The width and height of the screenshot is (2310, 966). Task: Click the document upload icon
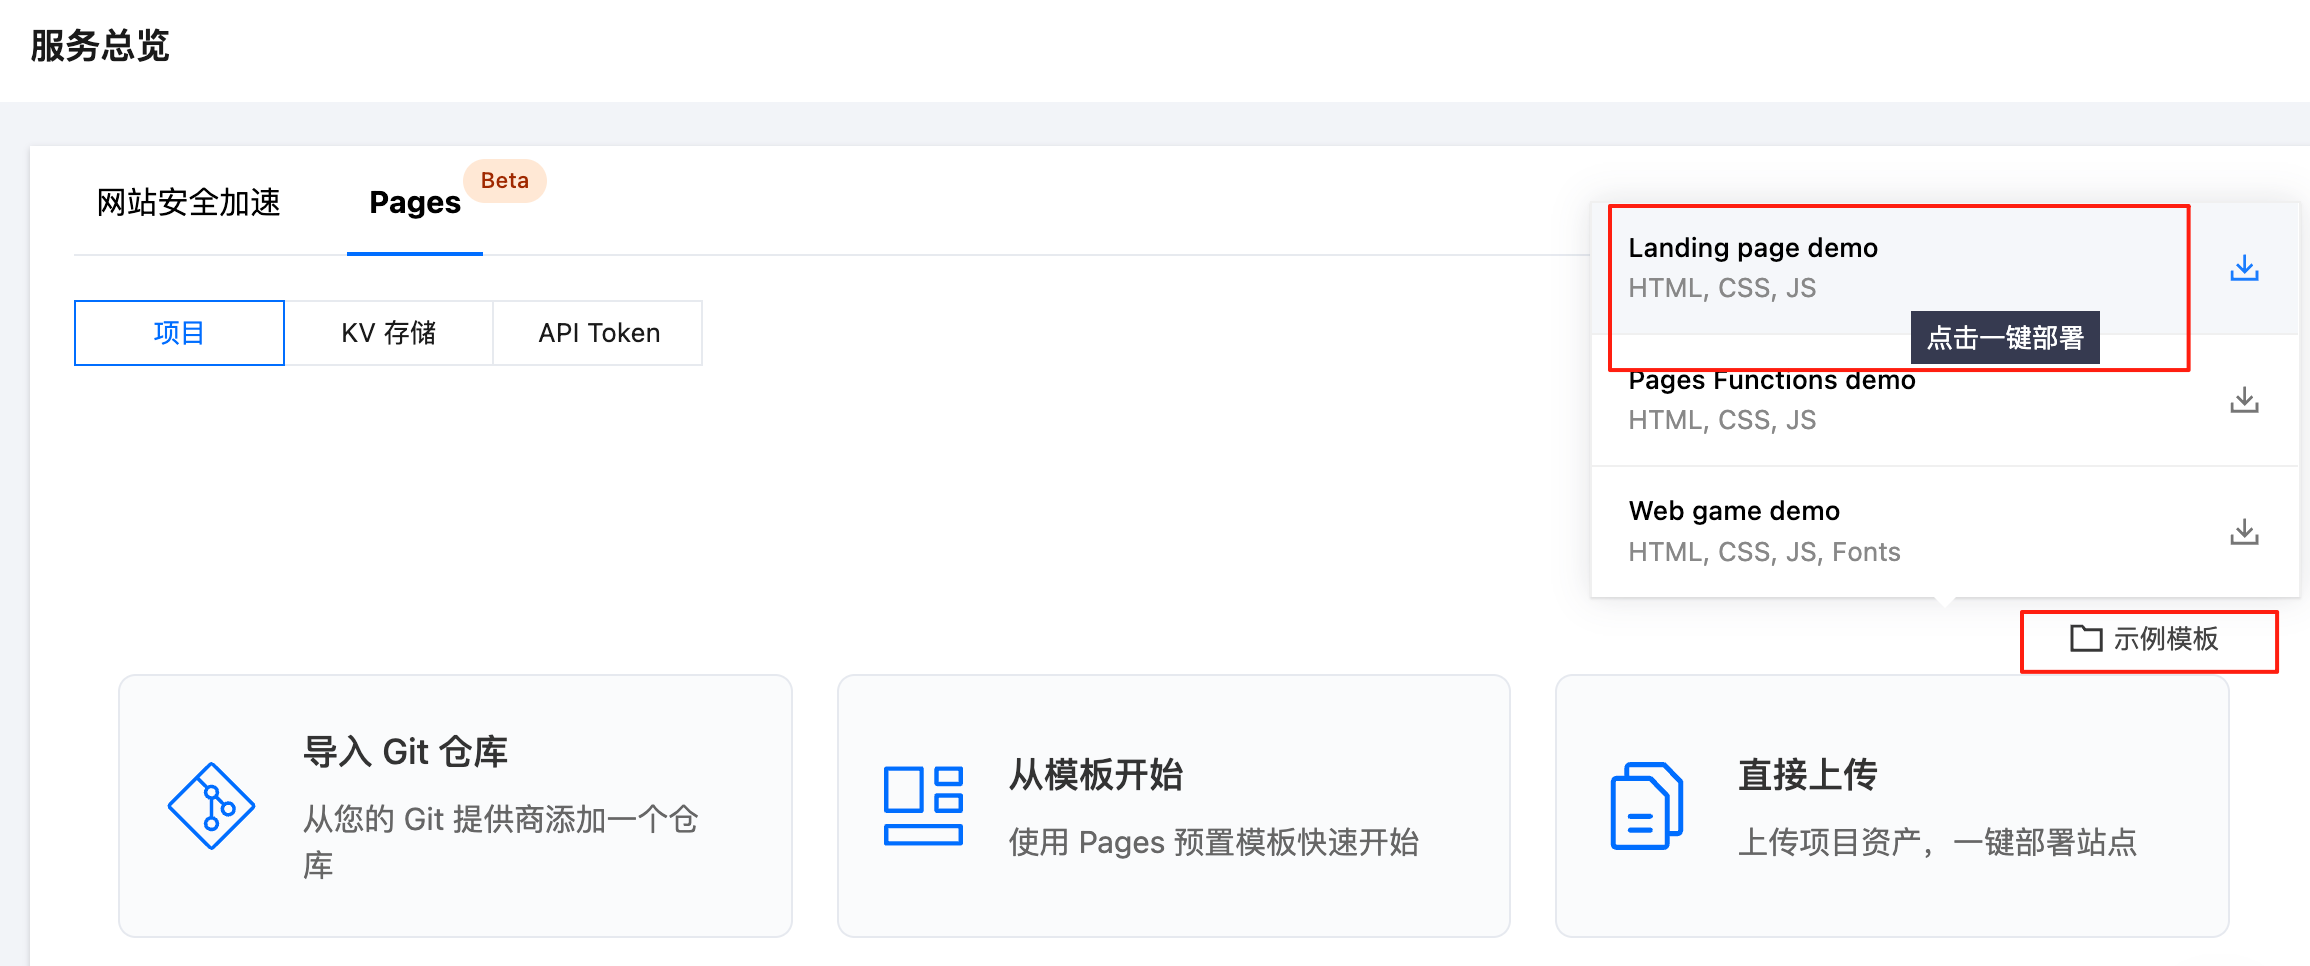click(1646, 806)
